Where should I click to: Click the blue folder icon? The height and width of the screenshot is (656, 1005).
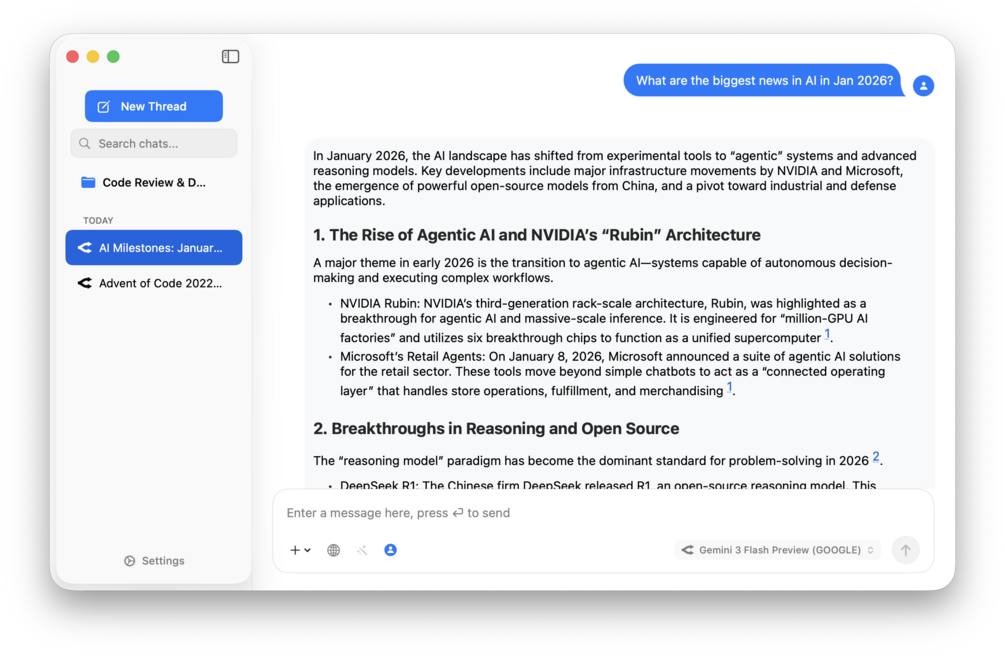pos(88,183)
